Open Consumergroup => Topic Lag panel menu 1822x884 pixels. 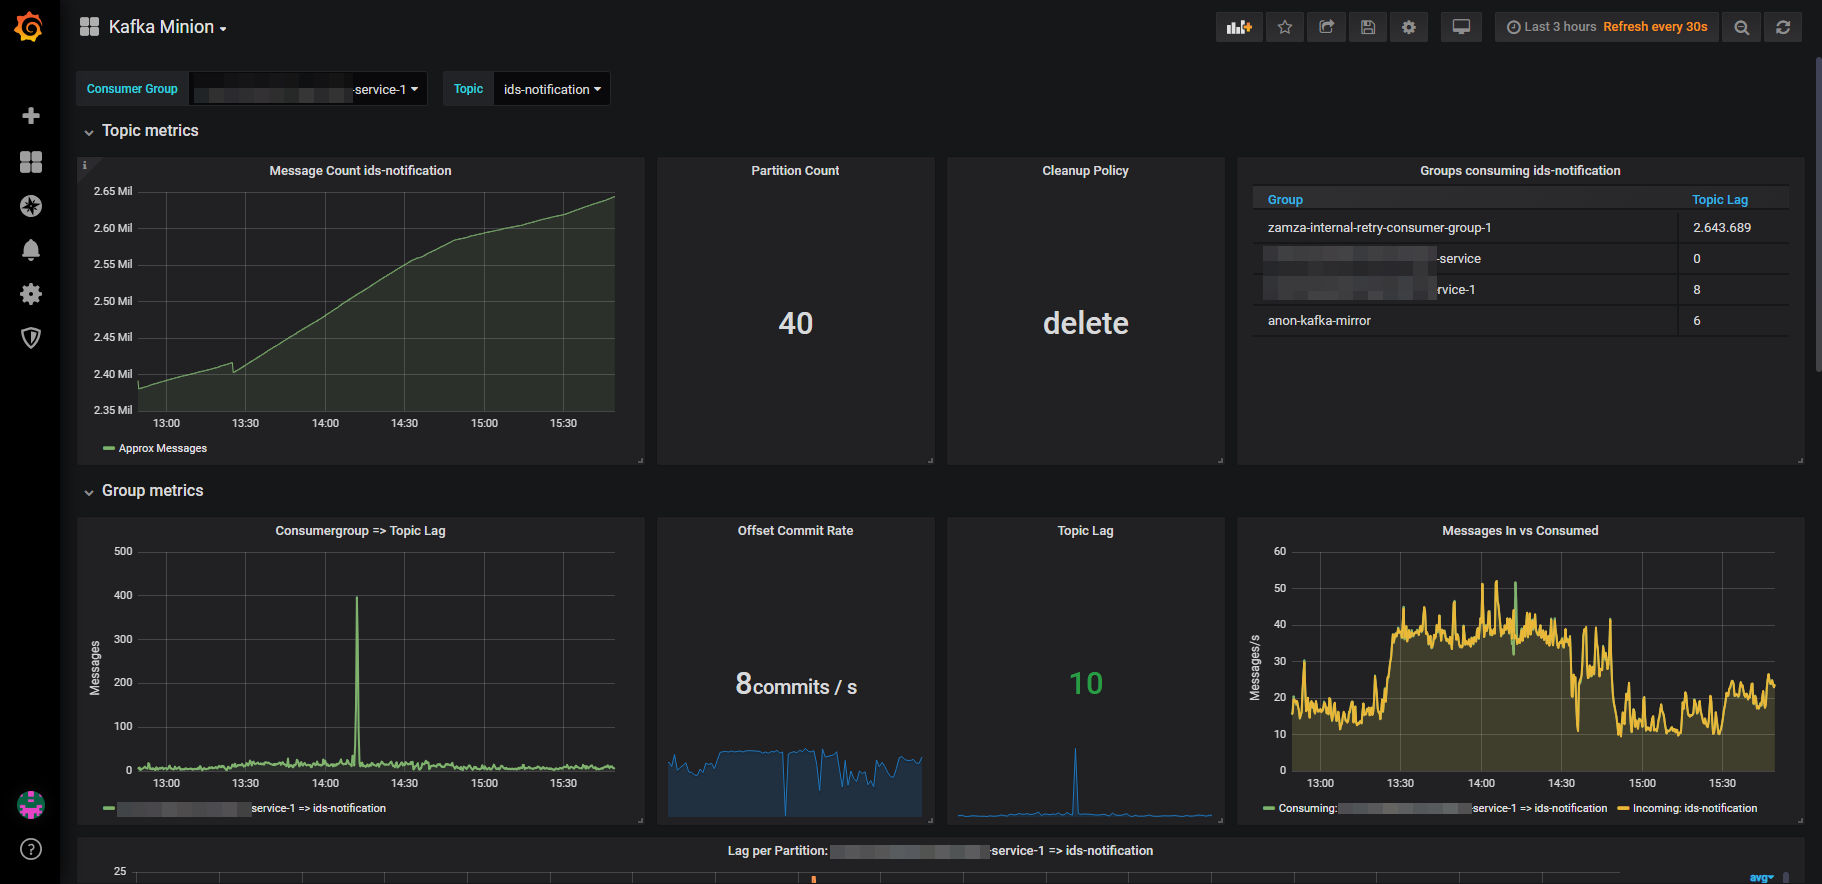click(x=360, y=531)
